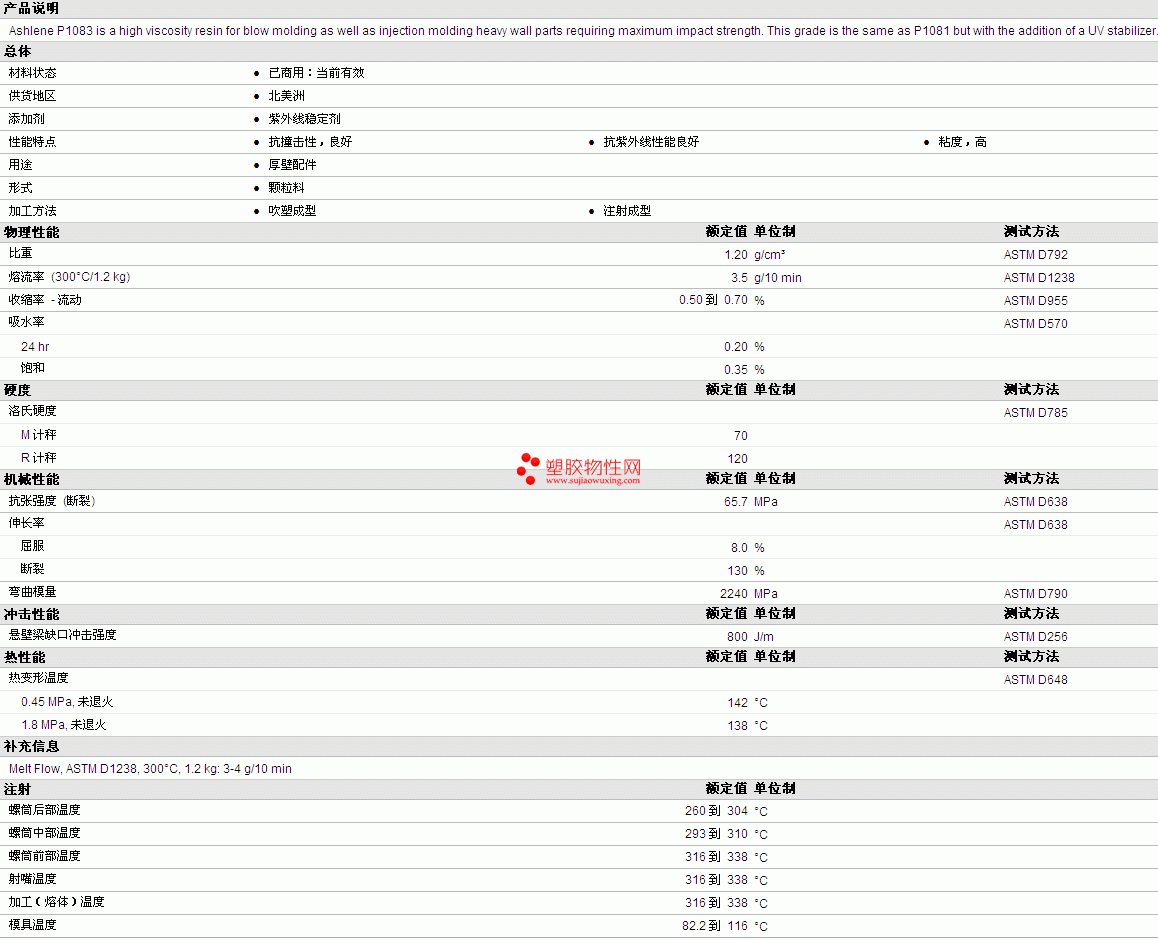Click the ASTM D790 flexural modulus method
1158x940 pixels.
pos(1035,594)
